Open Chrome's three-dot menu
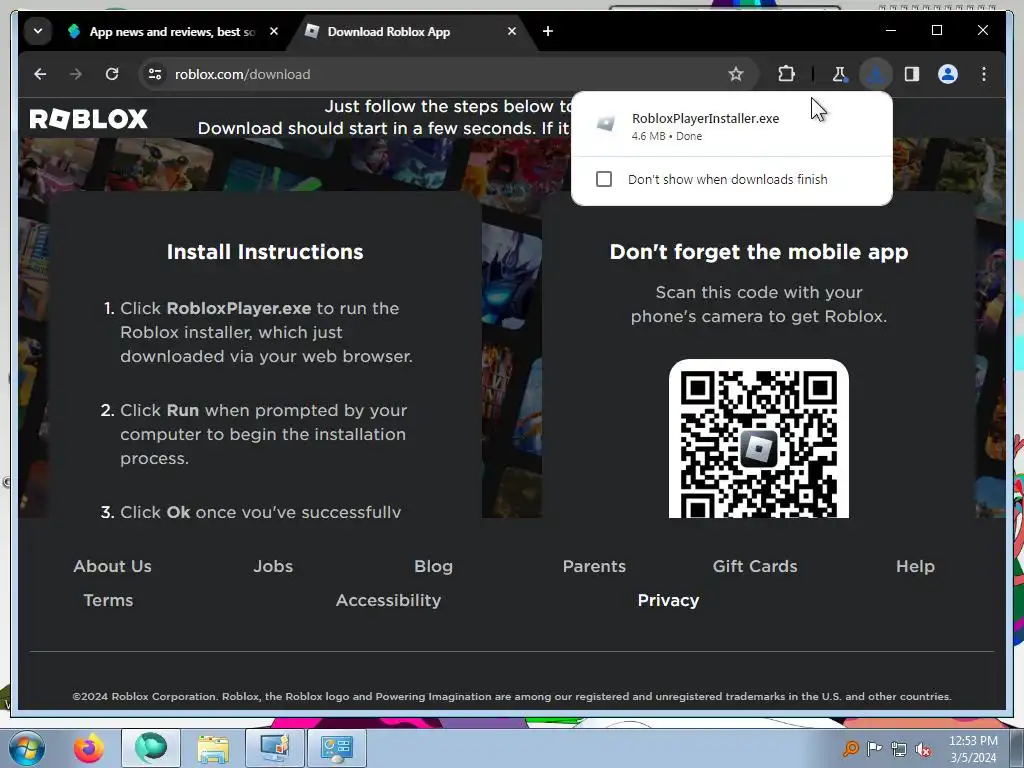 tap(984, 74)
